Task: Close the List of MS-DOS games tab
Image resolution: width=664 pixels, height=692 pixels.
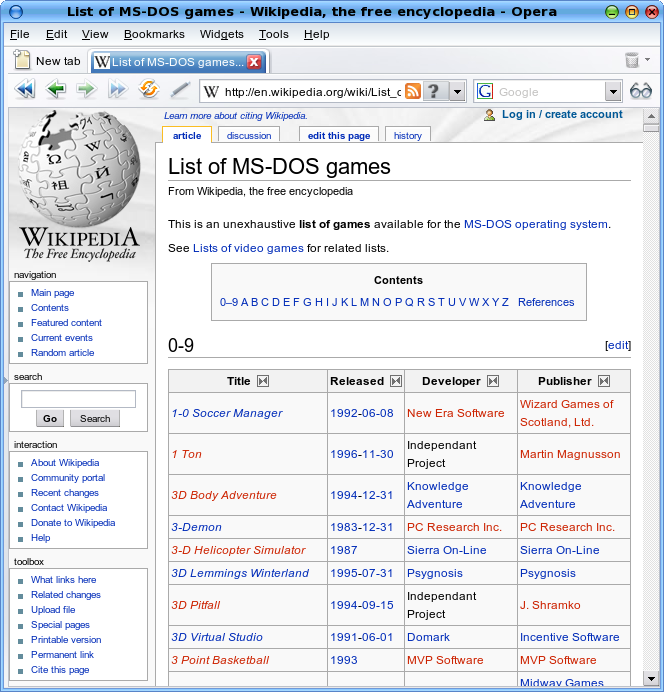Action: [254, 62]
